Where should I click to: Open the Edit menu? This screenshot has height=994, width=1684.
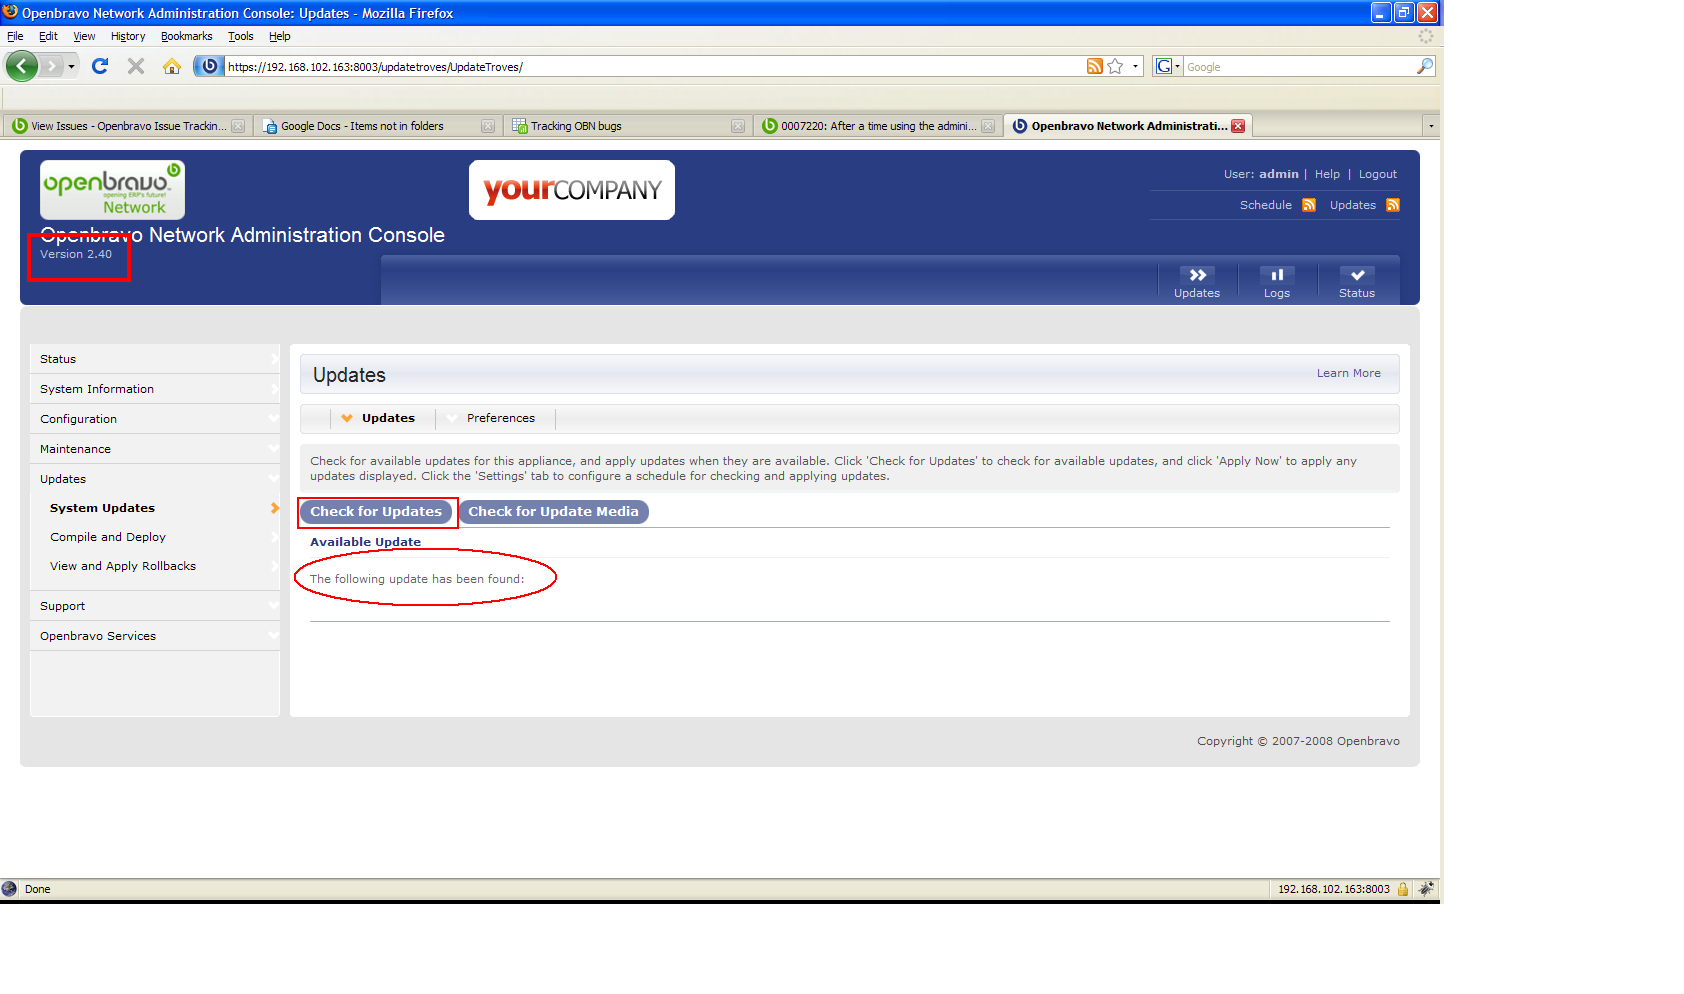[x=48, y=36]
